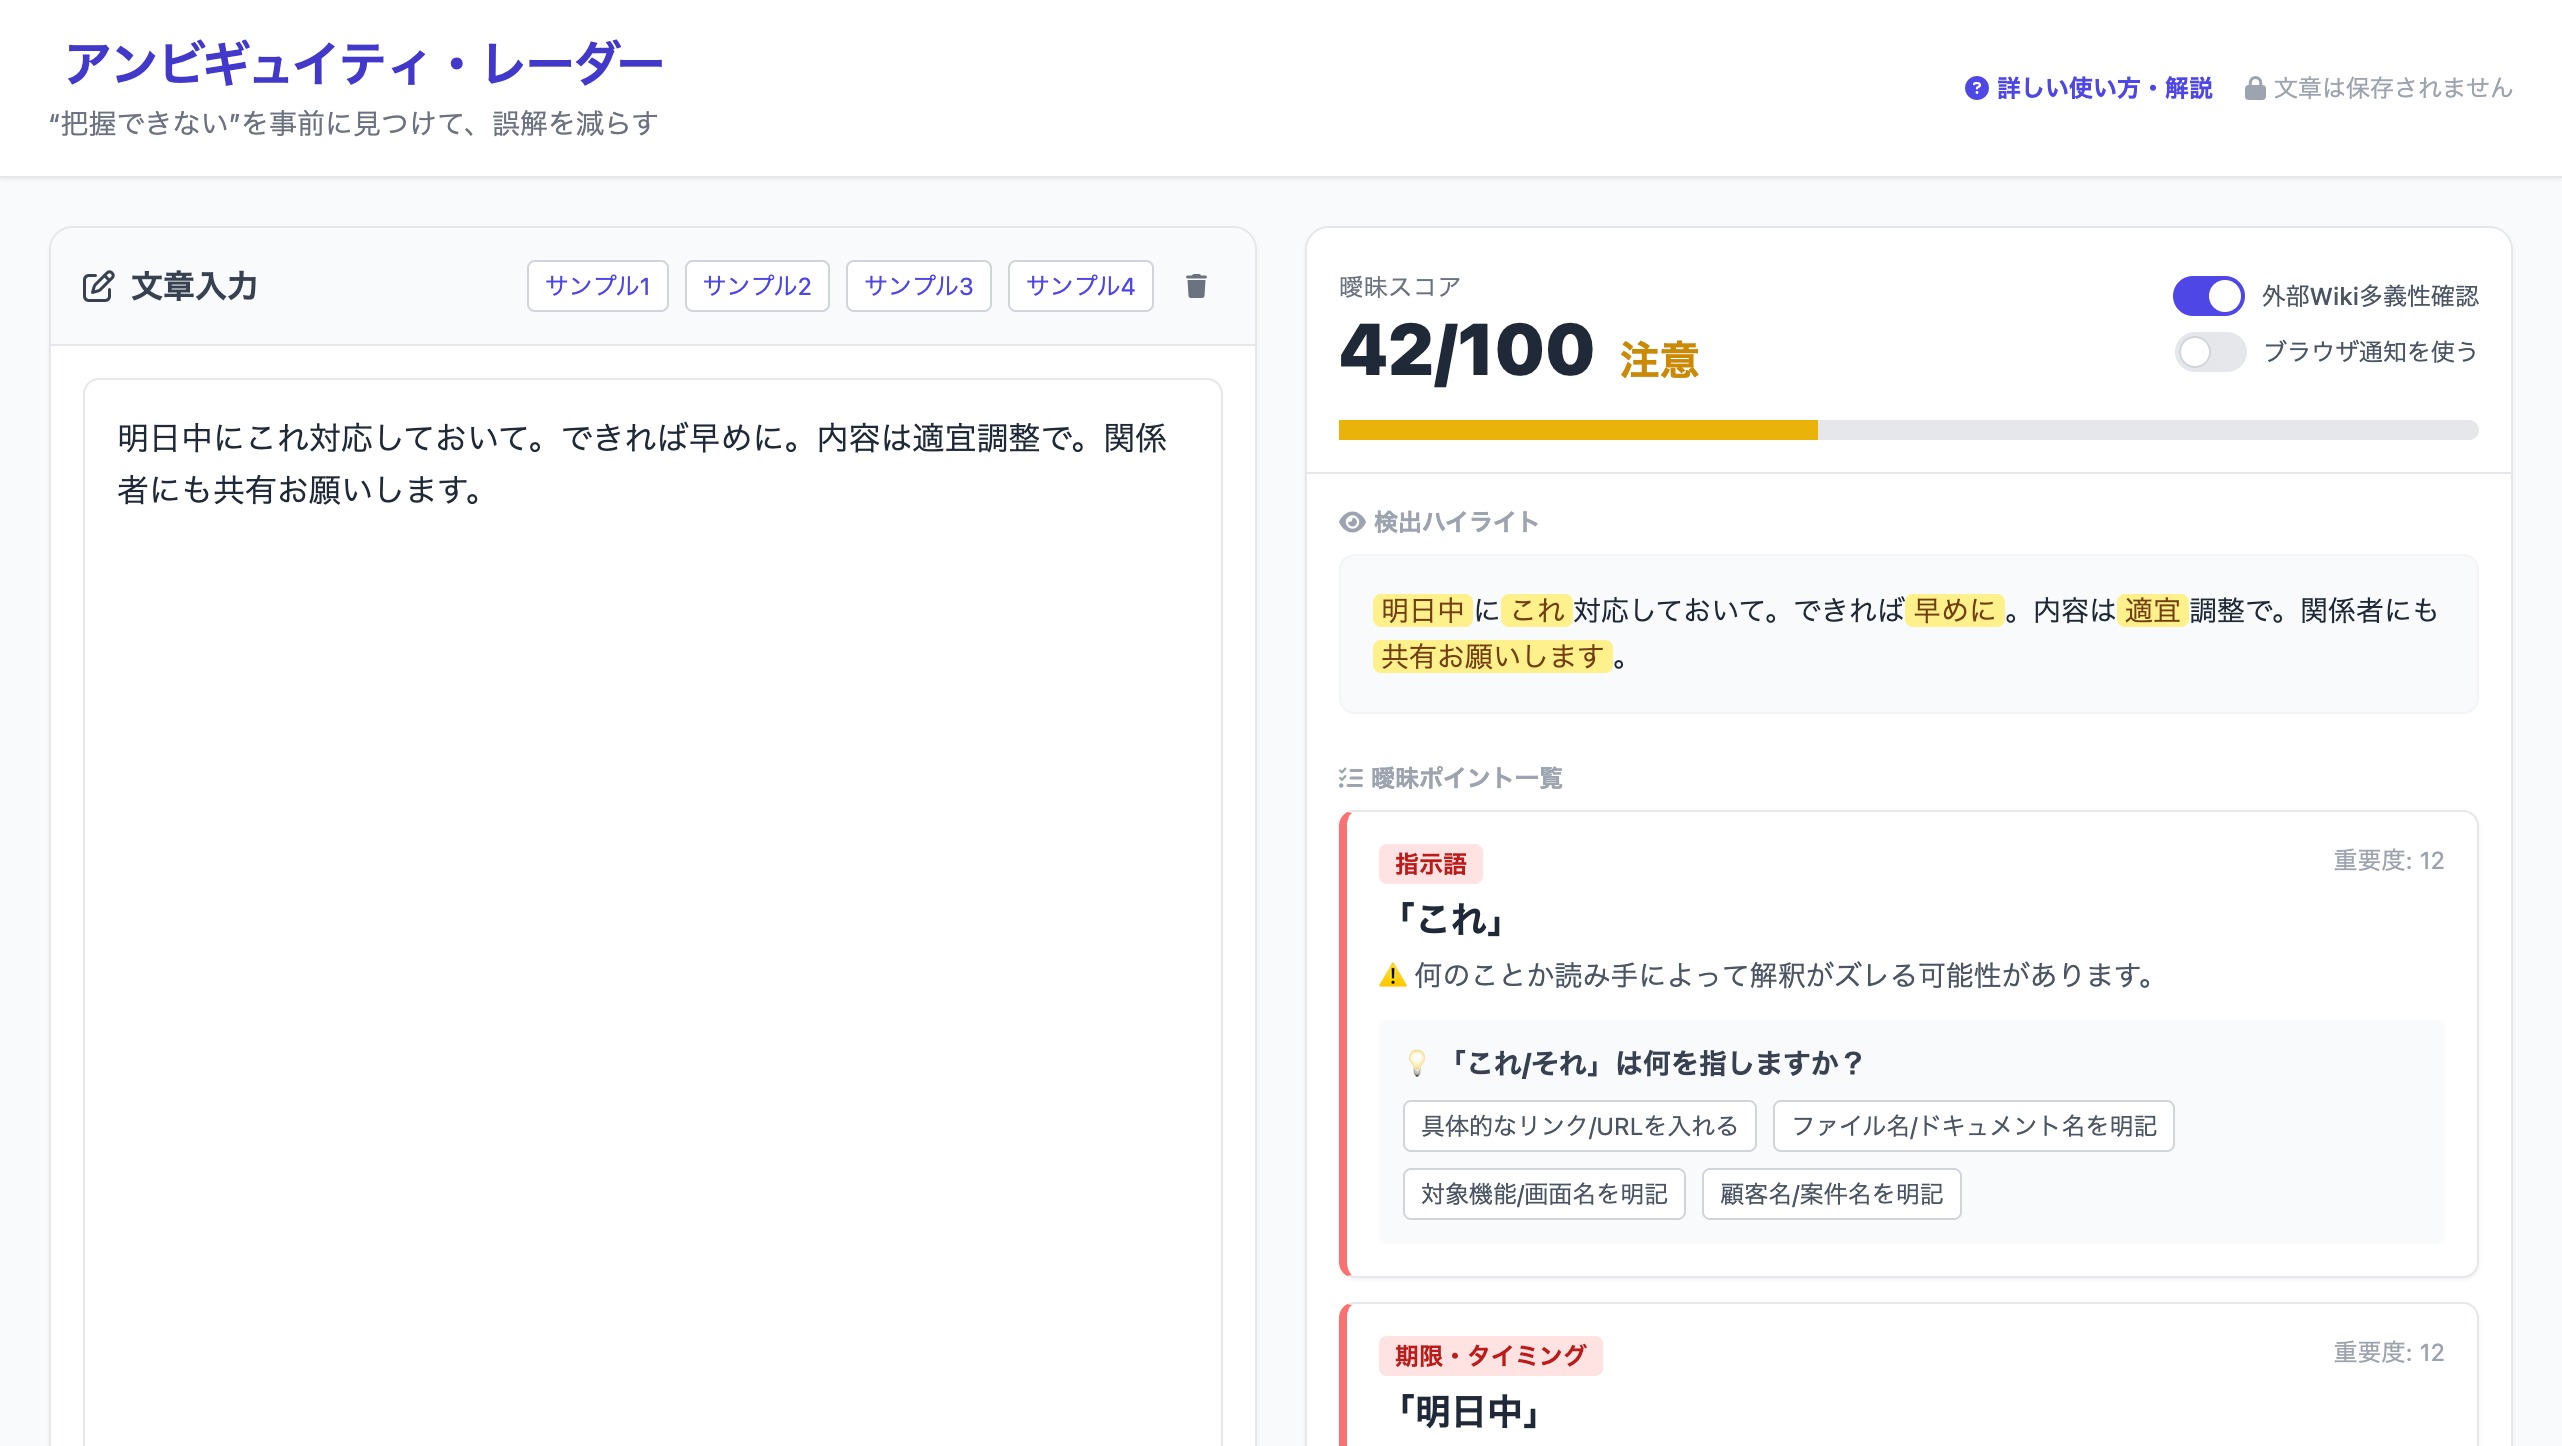
Task: Enable the ブラウザ通知を使う toggle
Action: [x=2210, y=352]
